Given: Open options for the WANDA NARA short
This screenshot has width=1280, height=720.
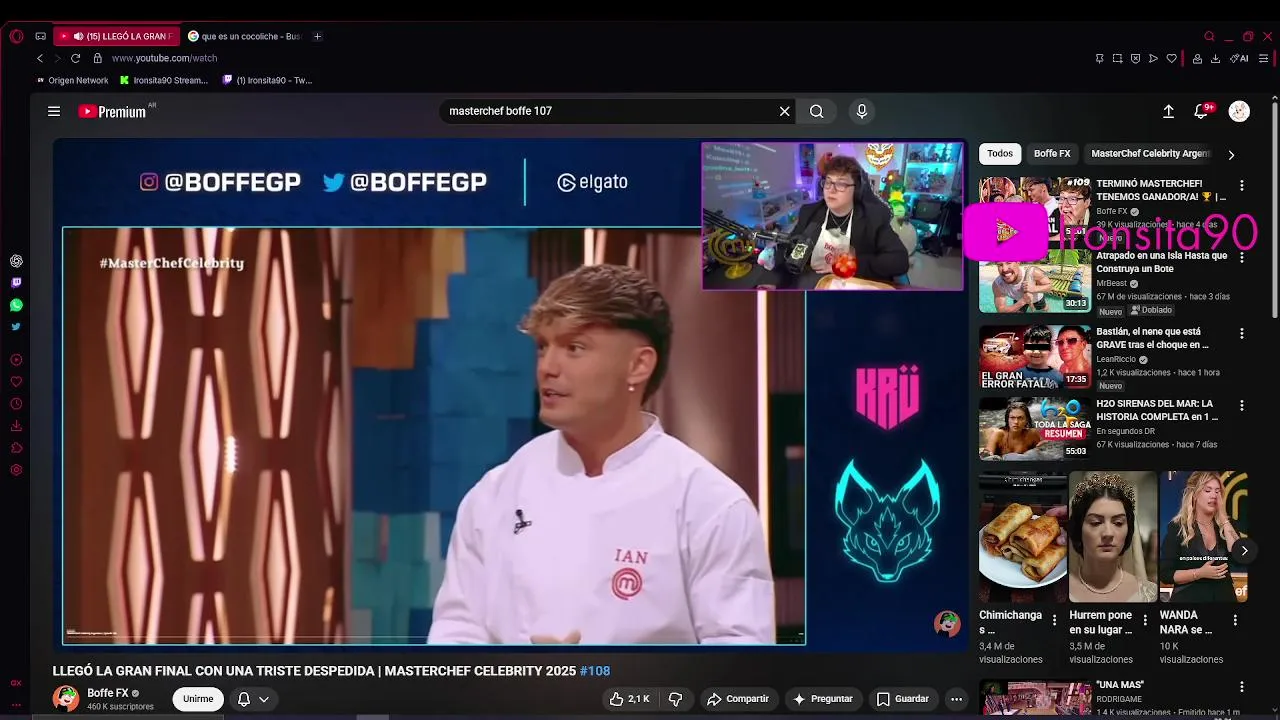Looking at the screenshot, I should [1235, 621].
